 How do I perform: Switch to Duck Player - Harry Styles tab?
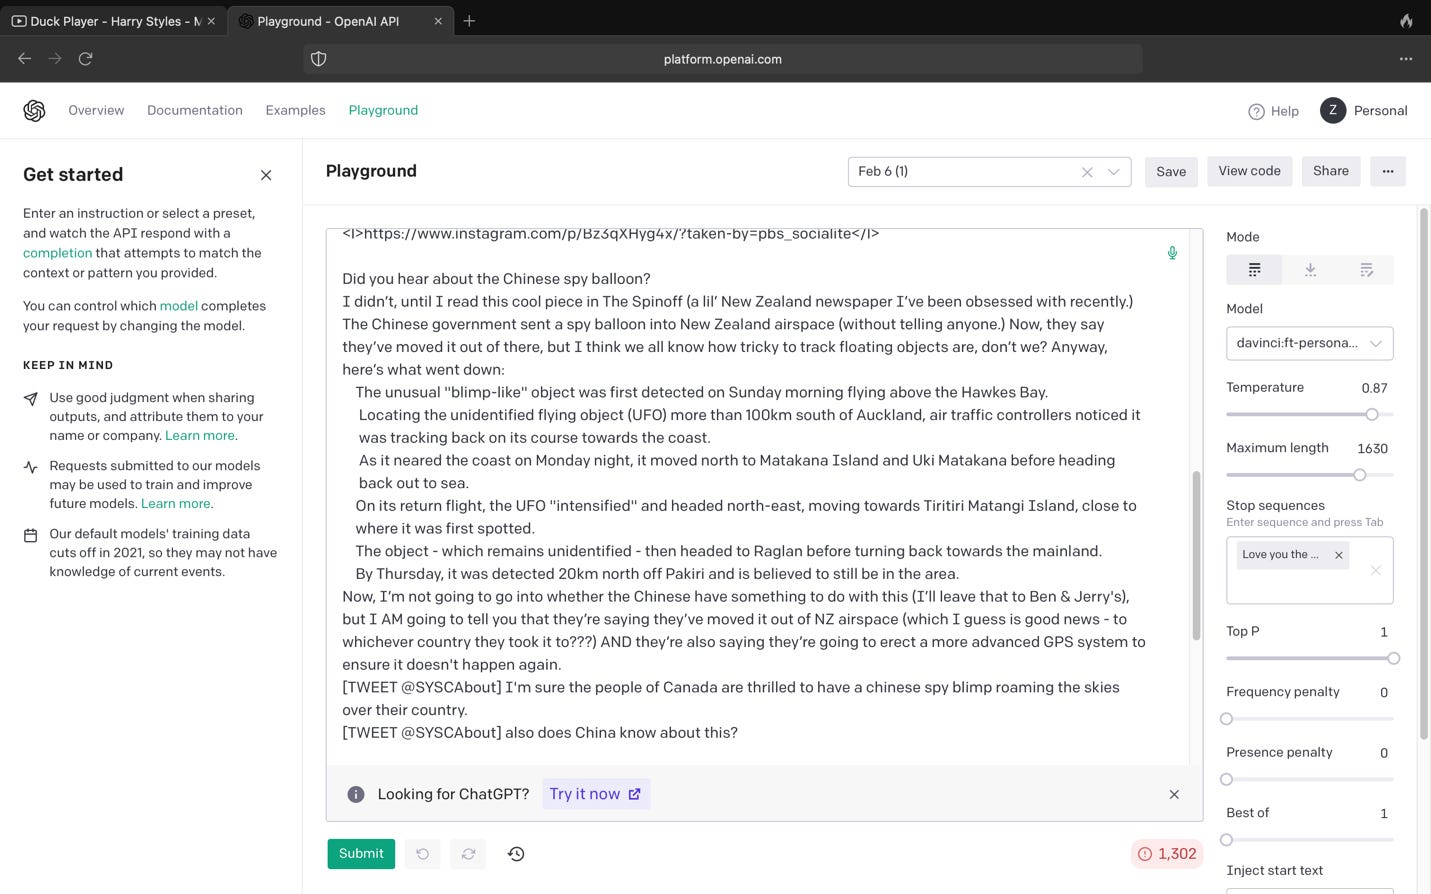tap(113, 21)
